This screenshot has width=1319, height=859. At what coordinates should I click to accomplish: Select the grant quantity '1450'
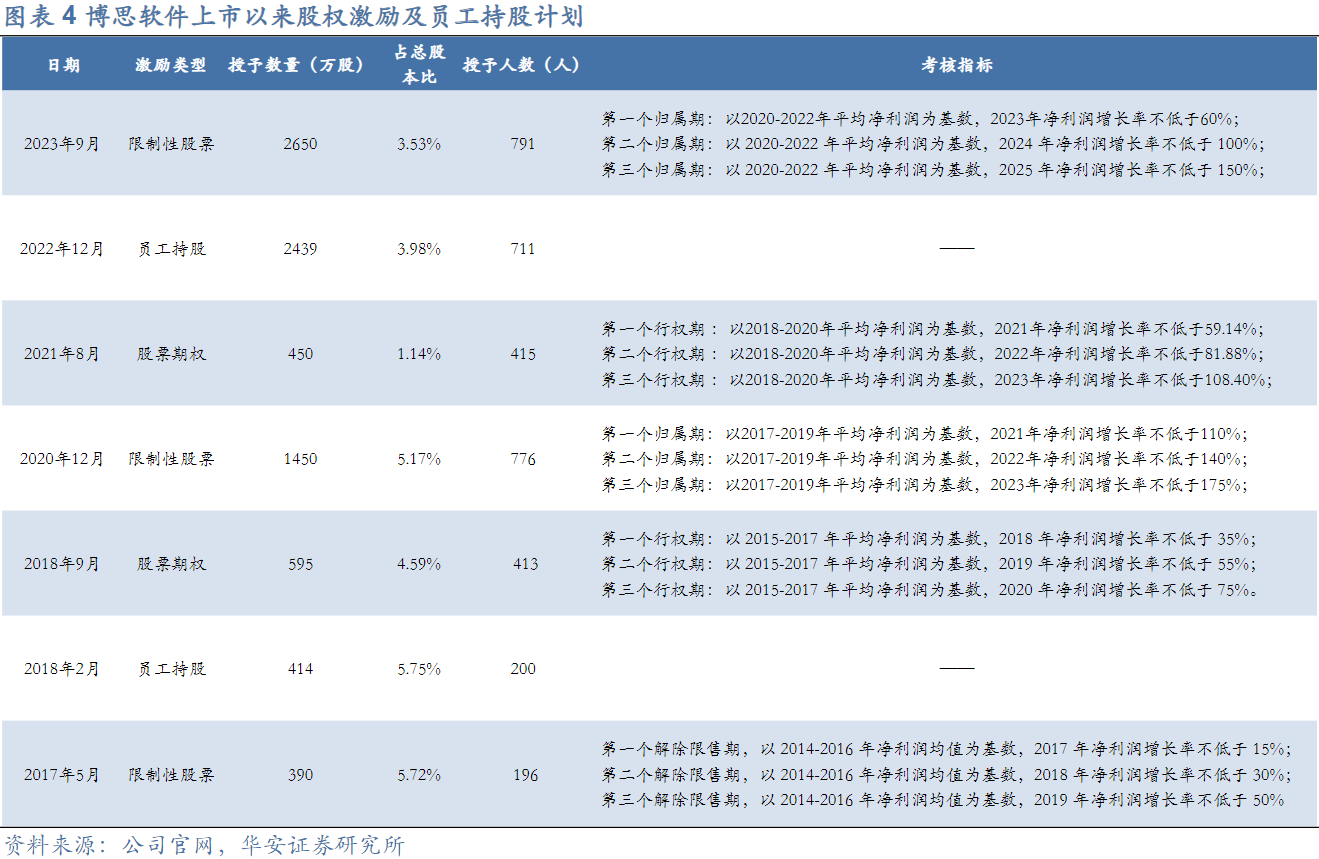click(300, 459)
